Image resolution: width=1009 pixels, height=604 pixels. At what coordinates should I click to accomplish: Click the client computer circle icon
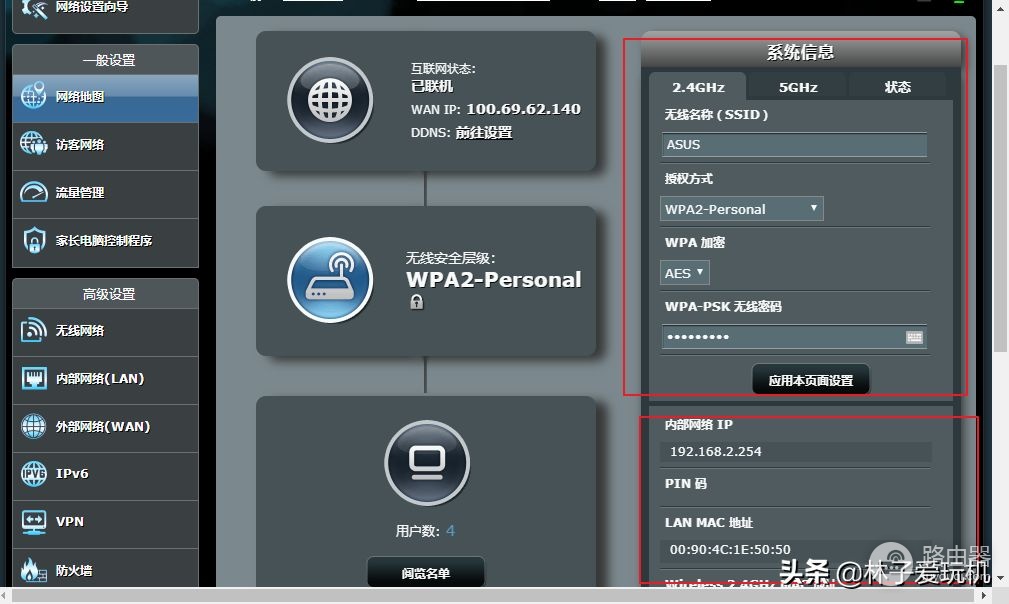(x=427, y=463)
